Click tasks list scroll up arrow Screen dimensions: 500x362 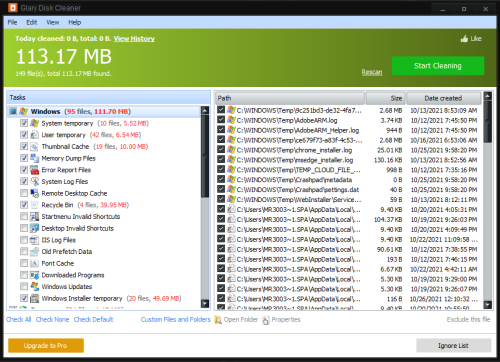pyautogui.click(x=205, y=110)
